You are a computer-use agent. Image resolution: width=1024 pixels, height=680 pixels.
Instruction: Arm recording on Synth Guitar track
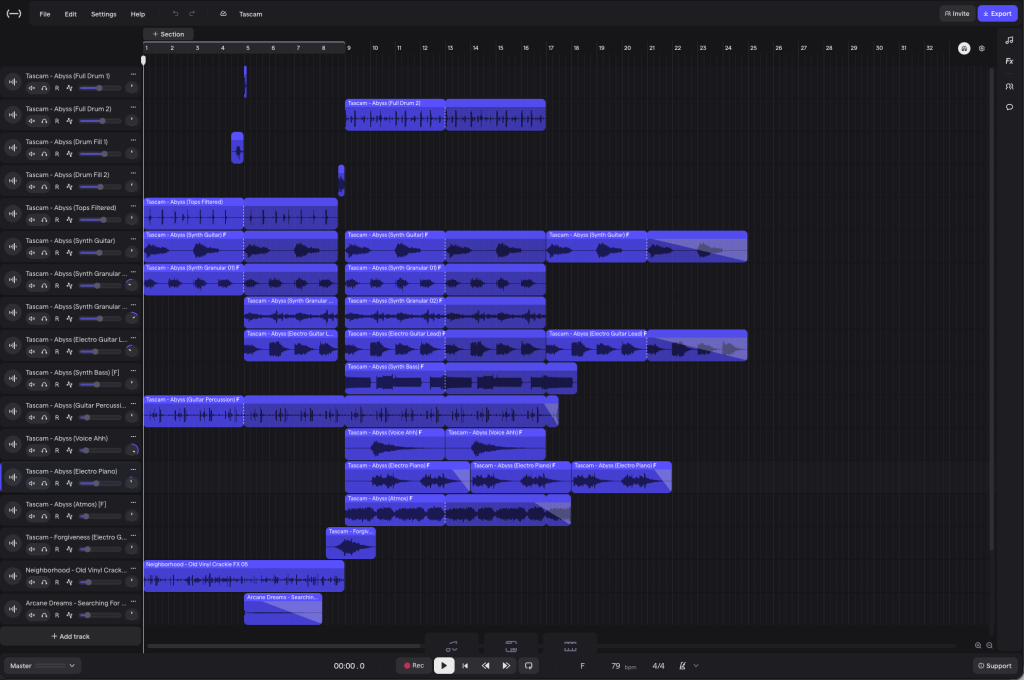[x=57, y=253]
